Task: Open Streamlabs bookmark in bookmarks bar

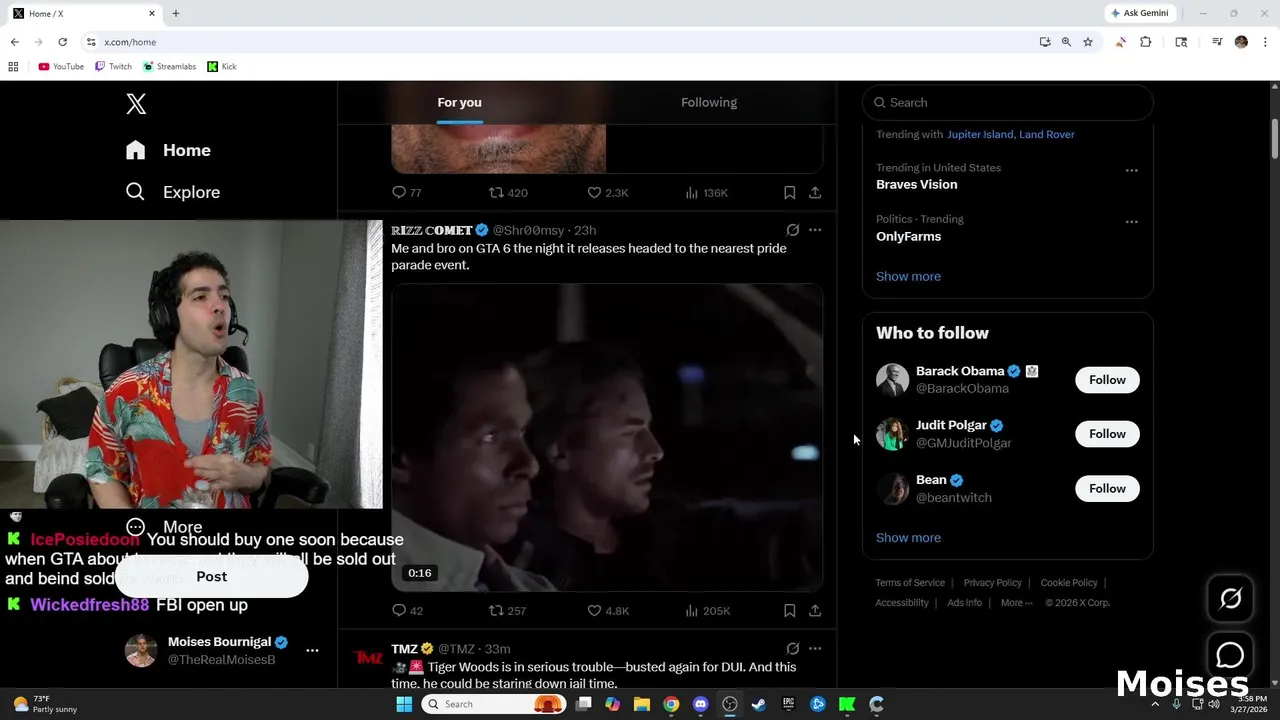Action: click(169, 66)
